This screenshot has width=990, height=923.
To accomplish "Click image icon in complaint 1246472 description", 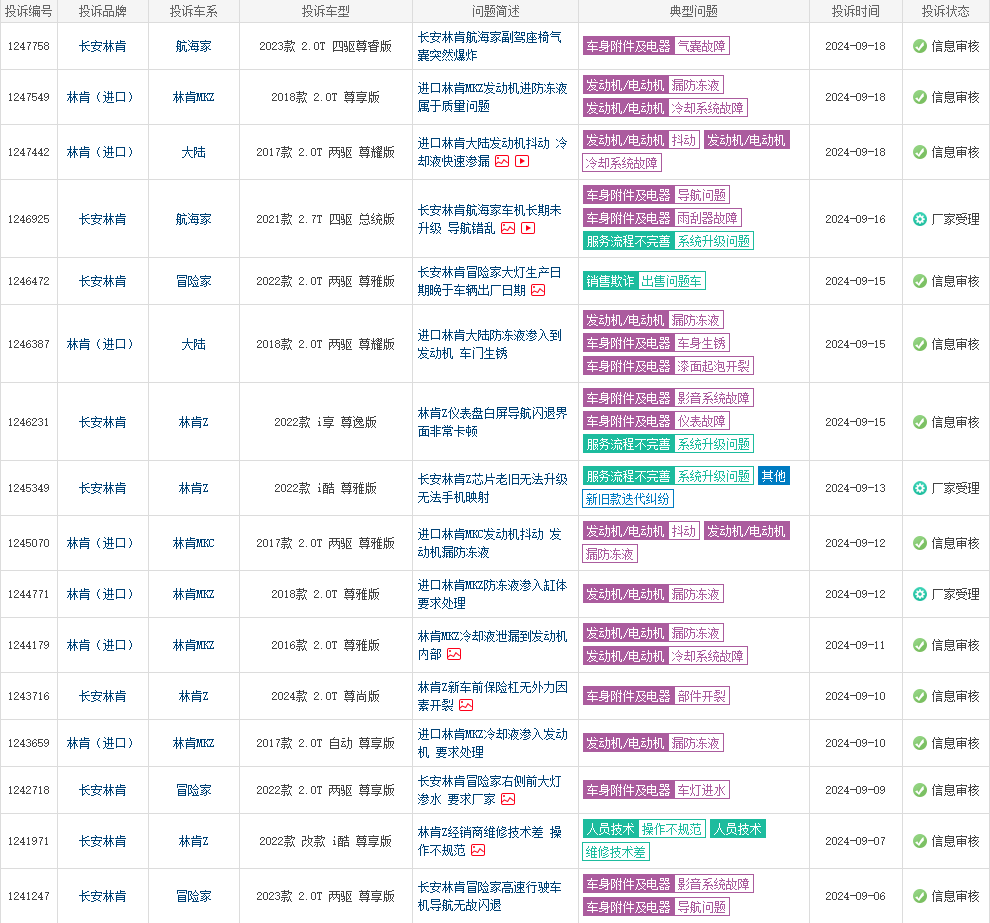I will (538, 290).
